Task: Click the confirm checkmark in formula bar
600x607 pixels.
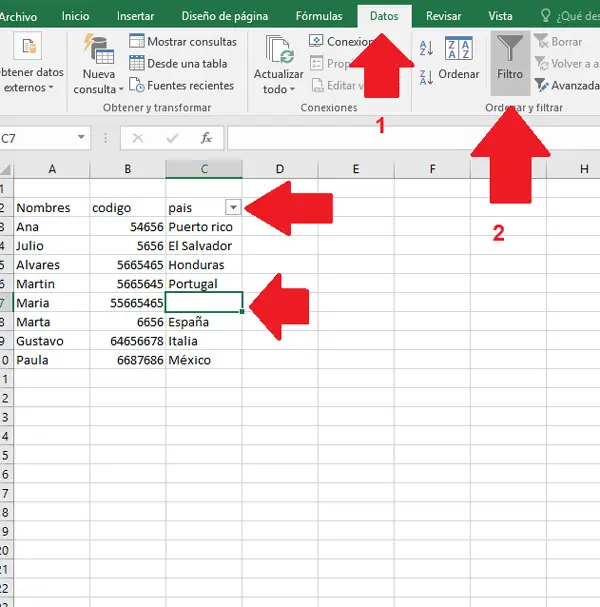Action: 172,138
